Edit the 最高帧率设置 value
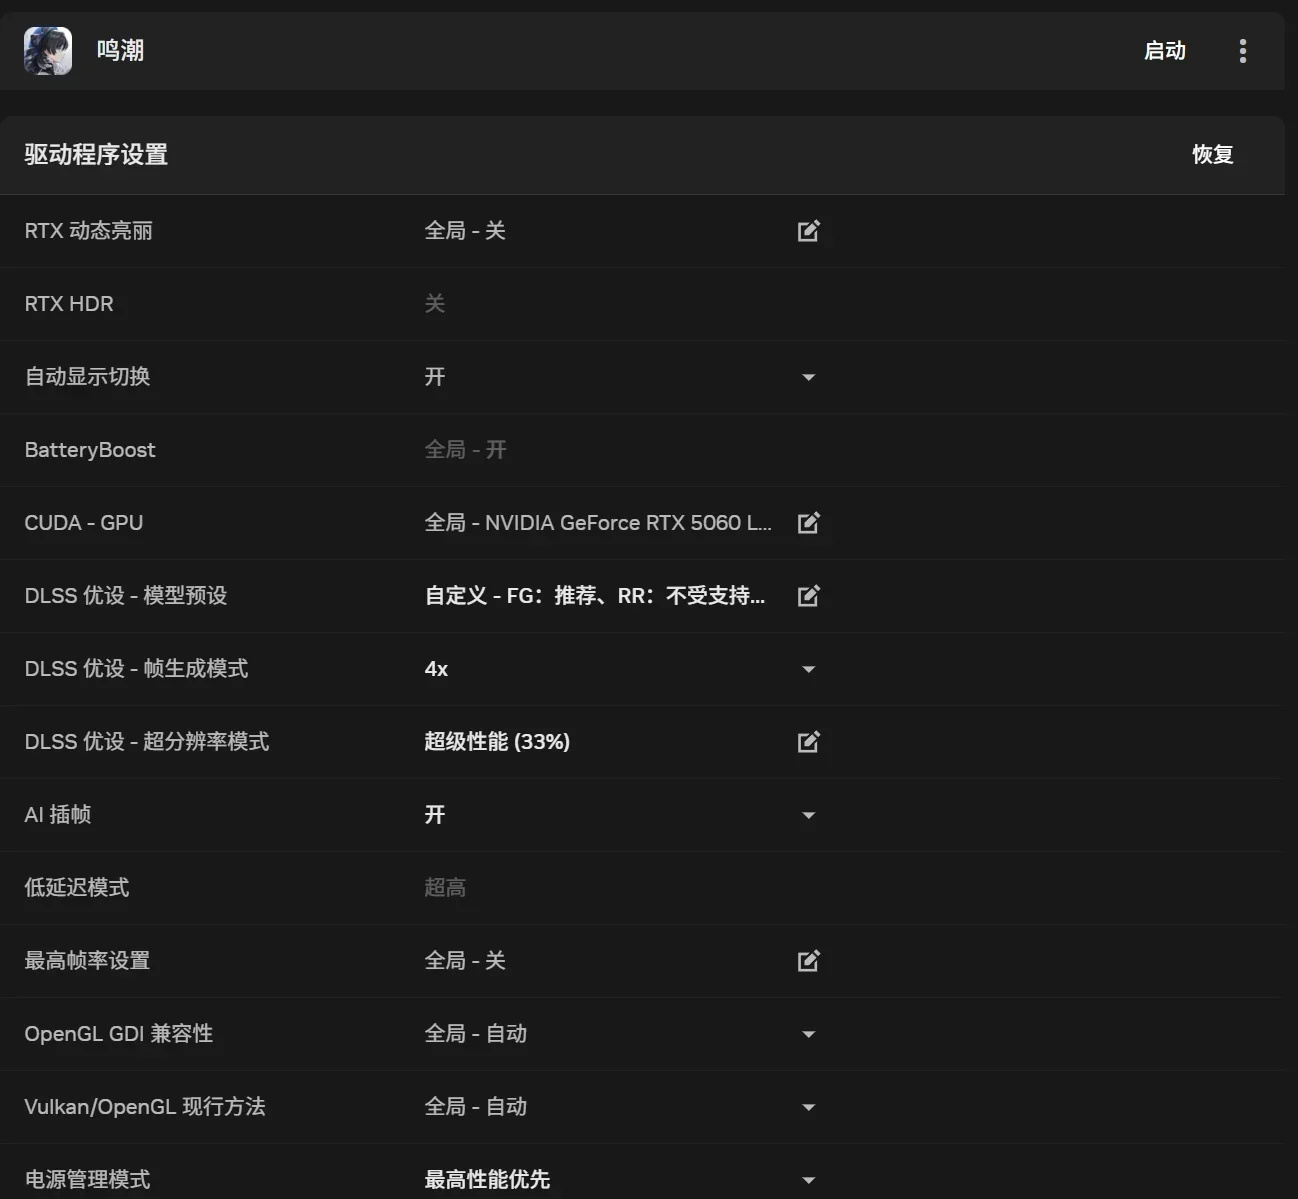1298x1199 pixels. click(809, 961)
